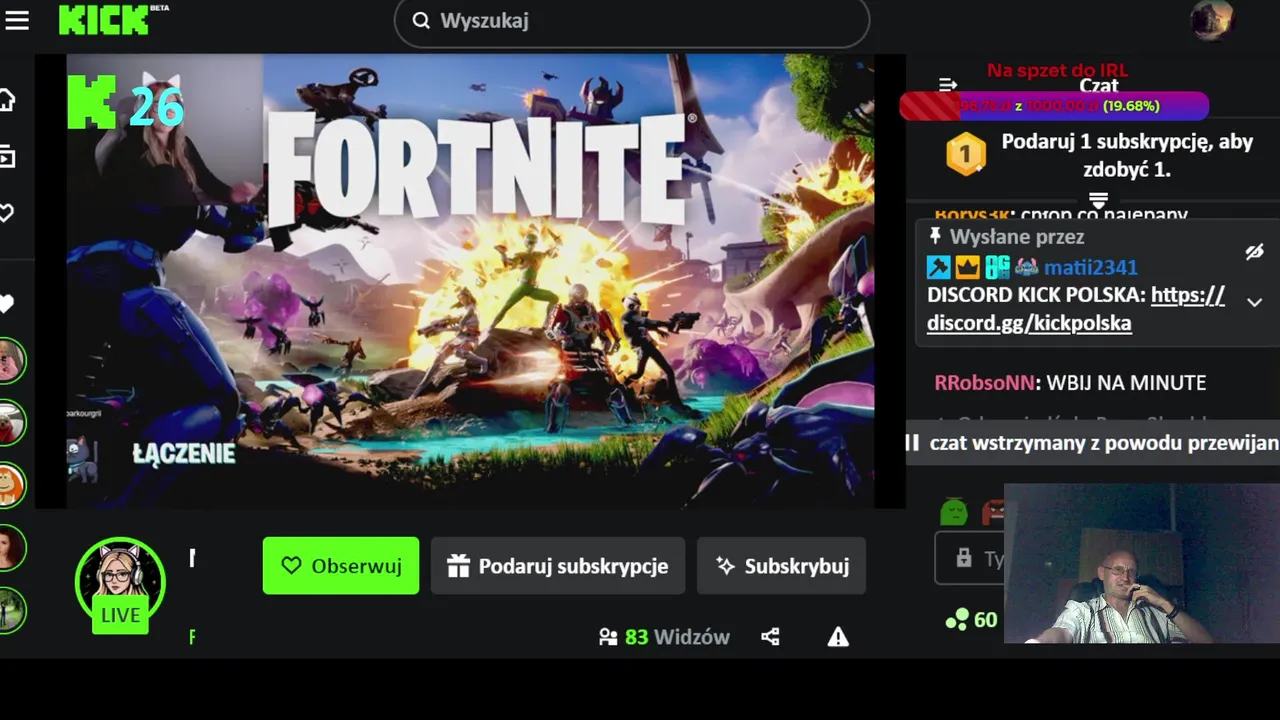Expand the pinned message chevron
The height and width of the screenshot is (720, 1280).
(1254, 302)
